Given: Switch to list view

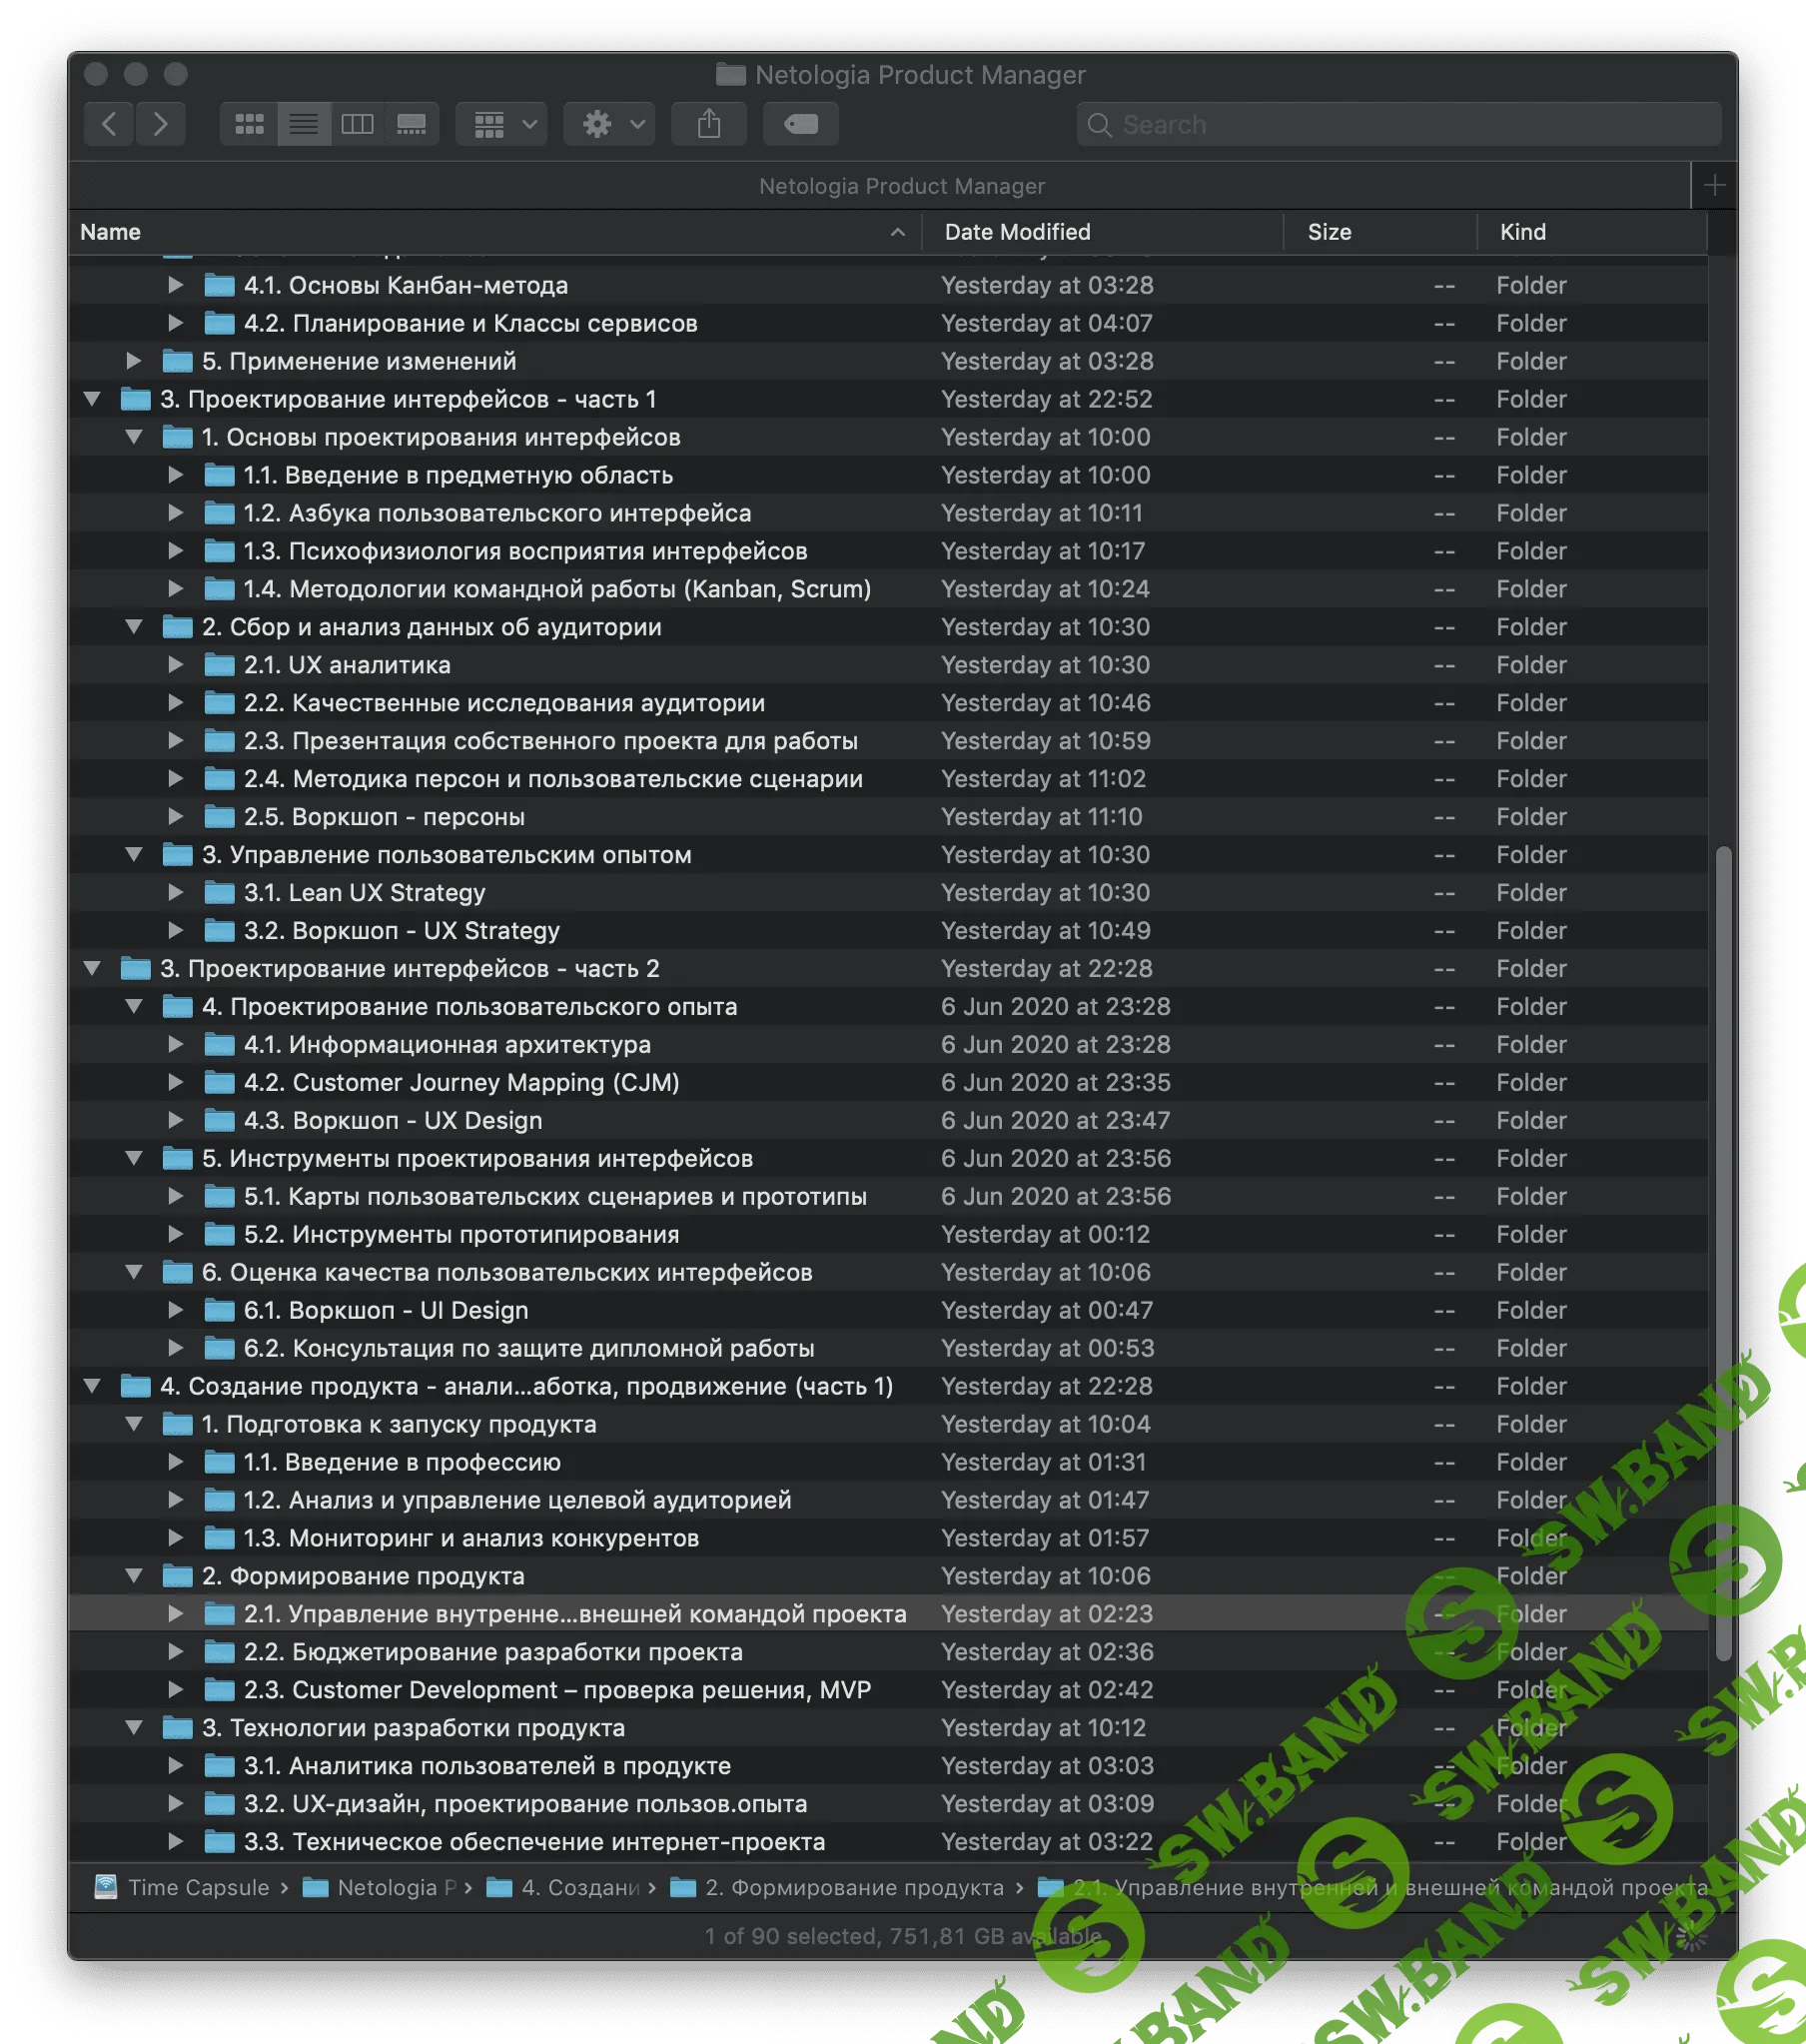Looking at the screenshot, I should click(x=303, y=124).
